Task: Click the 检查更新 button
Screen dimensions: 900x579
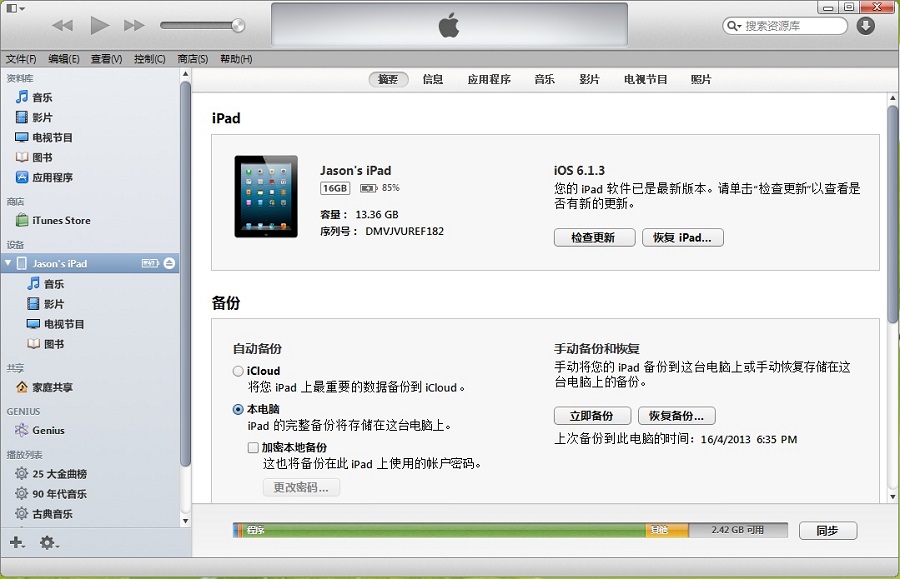Action: [x=594, y=237]
